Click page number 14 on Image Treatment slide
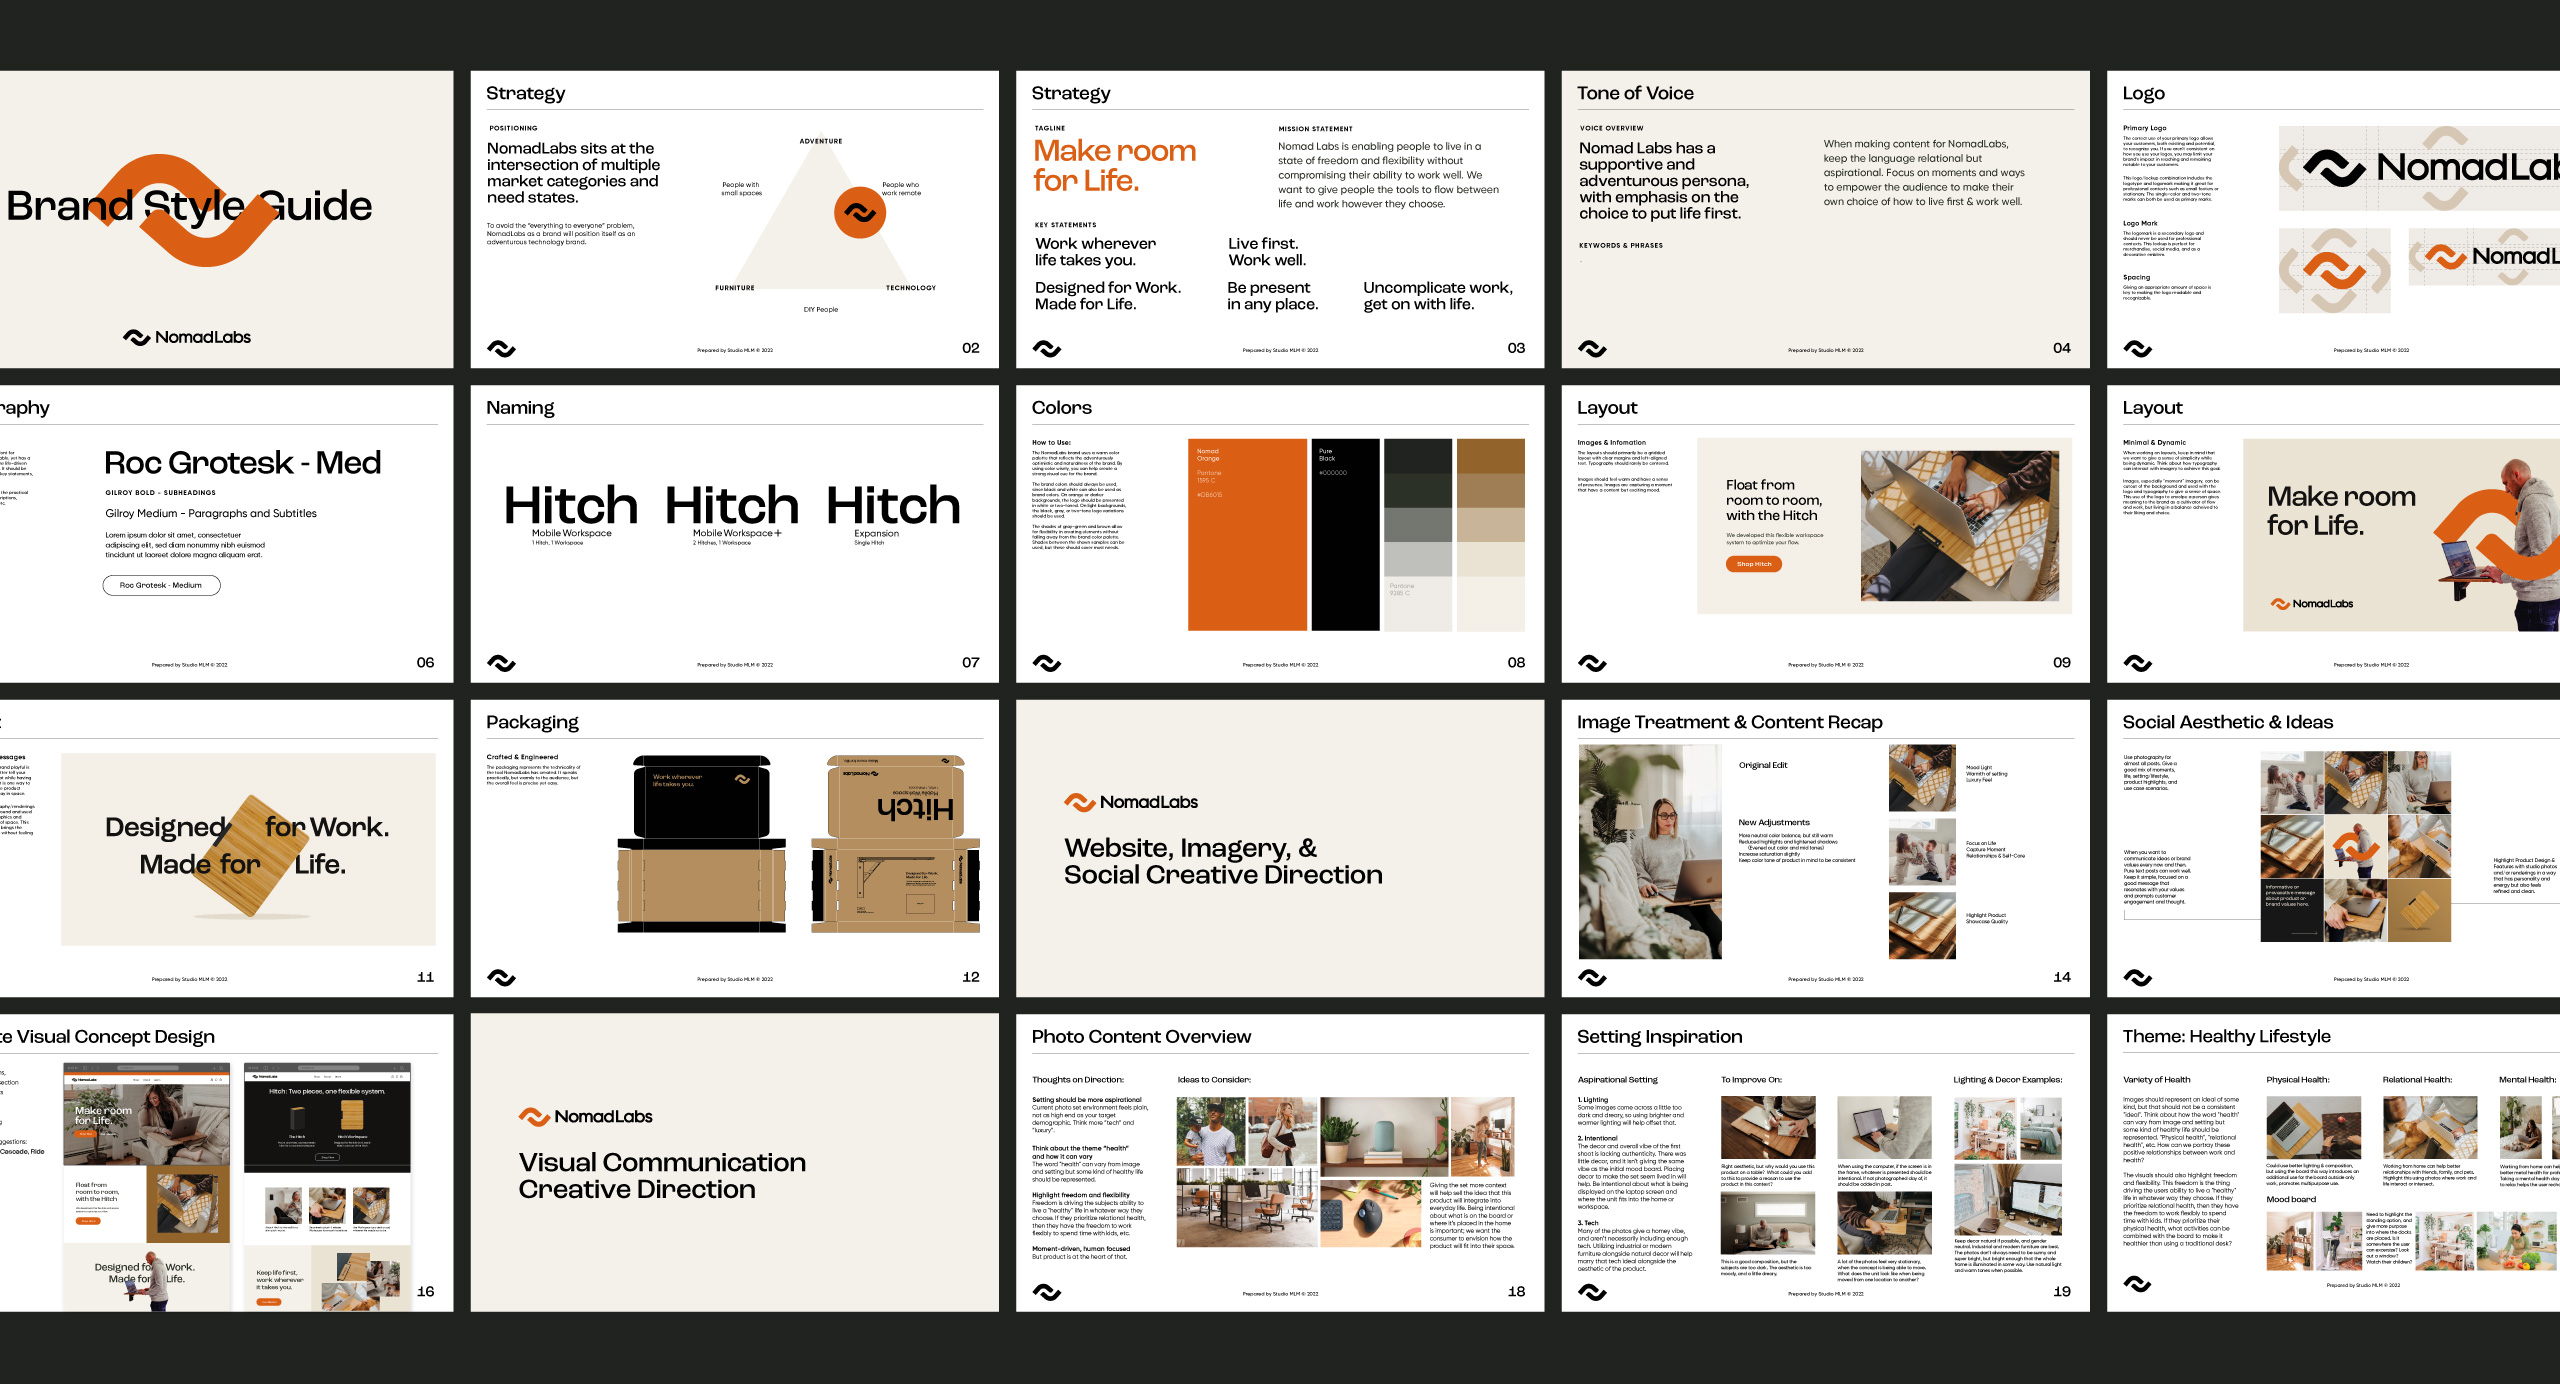This screenshot has height=1384, width=2560. click(x=2062, y=977)
